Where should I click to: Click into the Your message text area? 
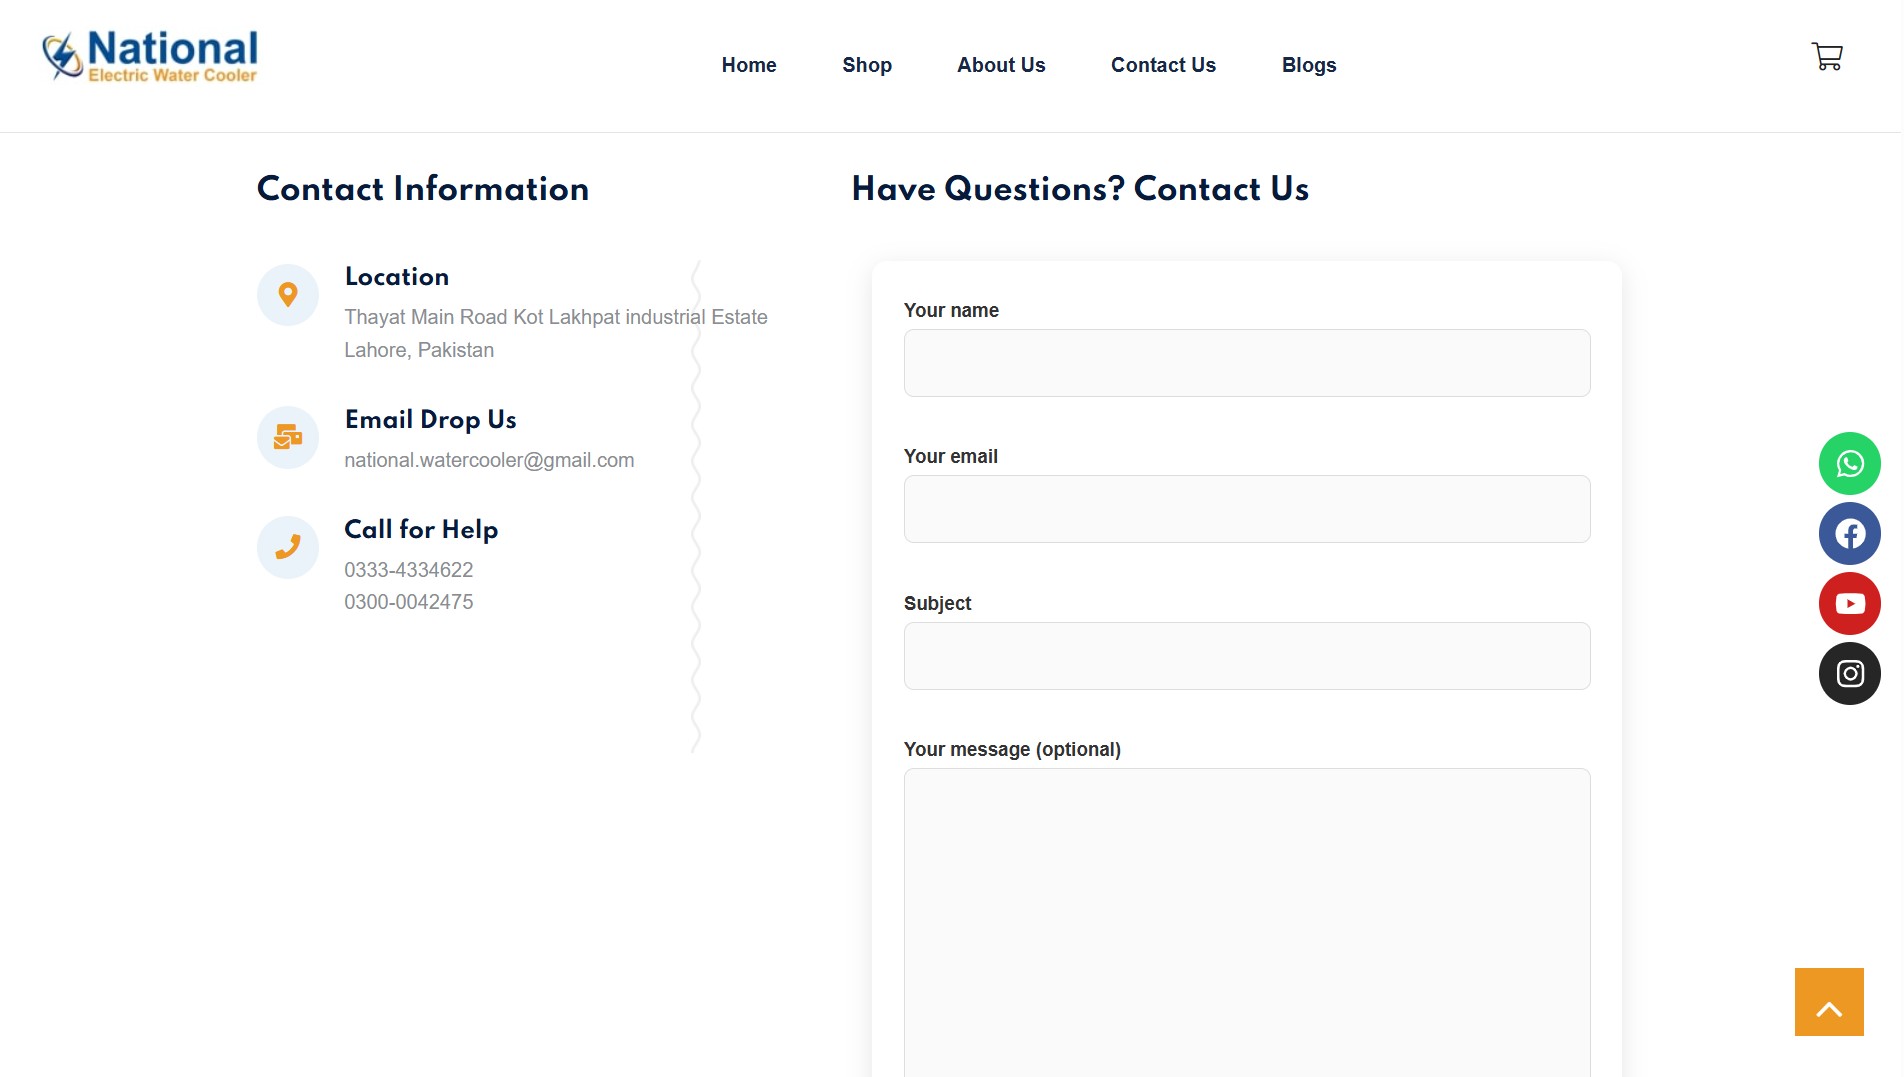coord(1247,922)
